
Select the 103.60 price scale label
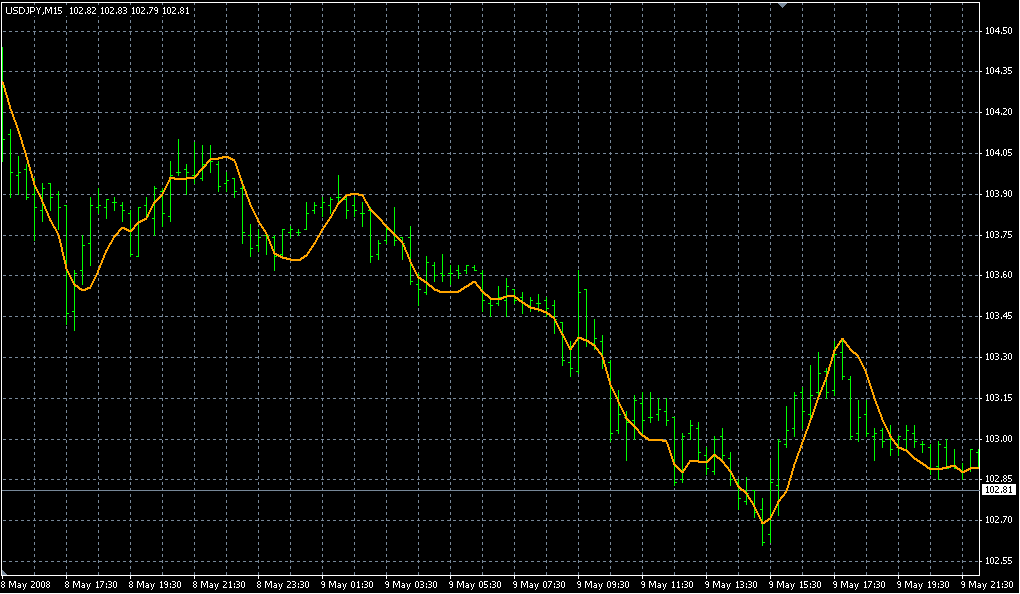pyautogui.click(x=998, y=275)
